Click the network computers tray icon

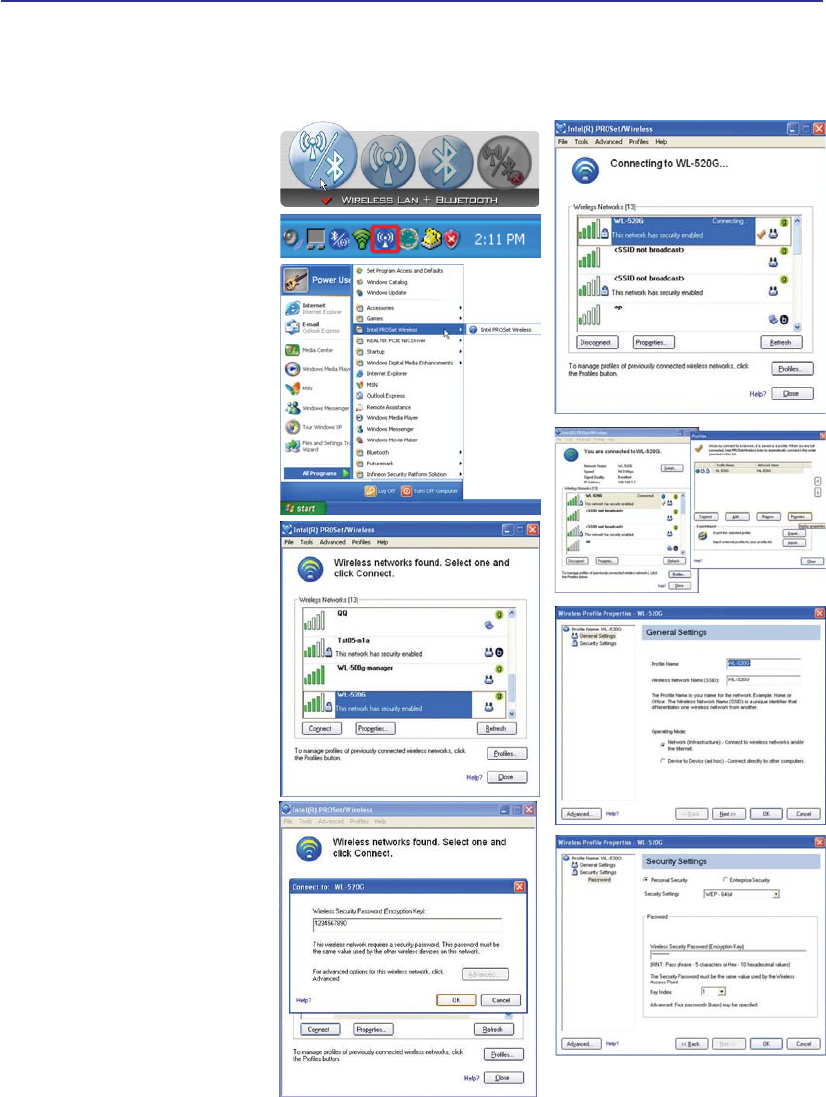(316, 240)
